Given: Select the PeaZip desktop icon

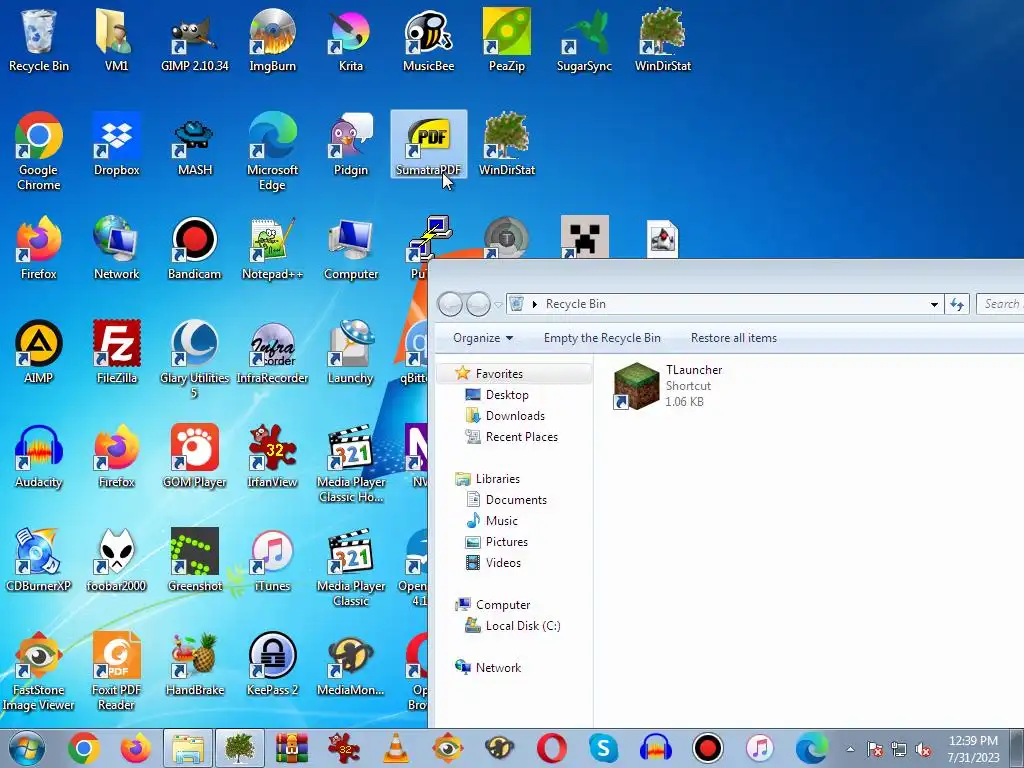Looking at the screenshot, I should (x=507, y=40).
